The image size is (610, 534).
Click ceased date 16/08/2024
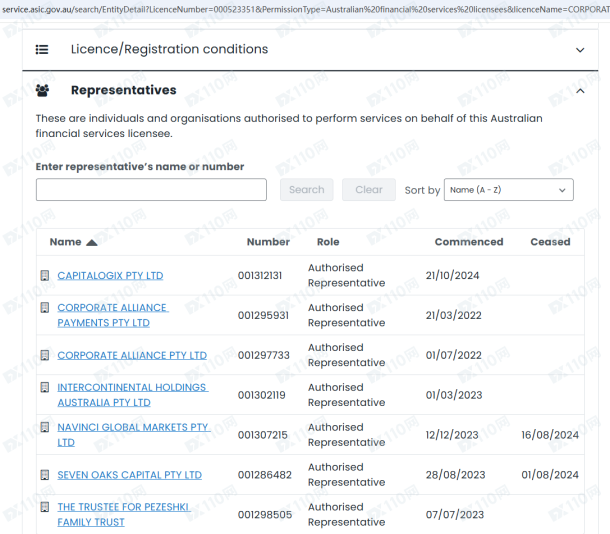pyautogui.click(x=550, y=435)
